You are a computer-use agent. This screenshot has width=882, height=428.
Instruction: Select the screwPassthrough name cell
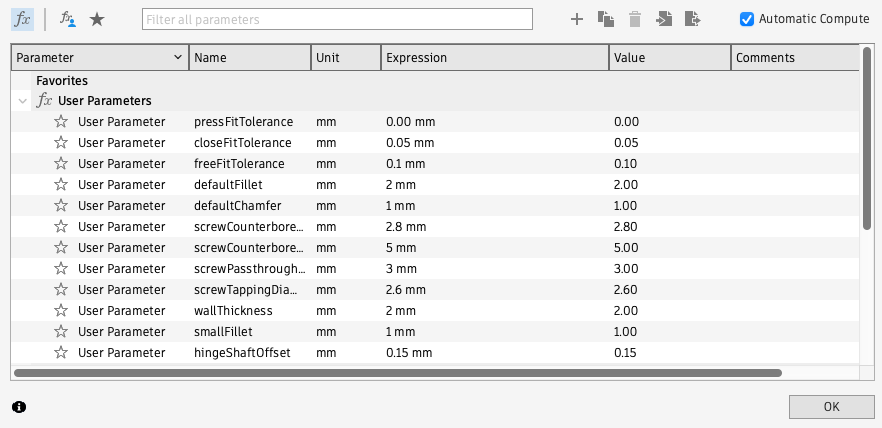[250, 268]
